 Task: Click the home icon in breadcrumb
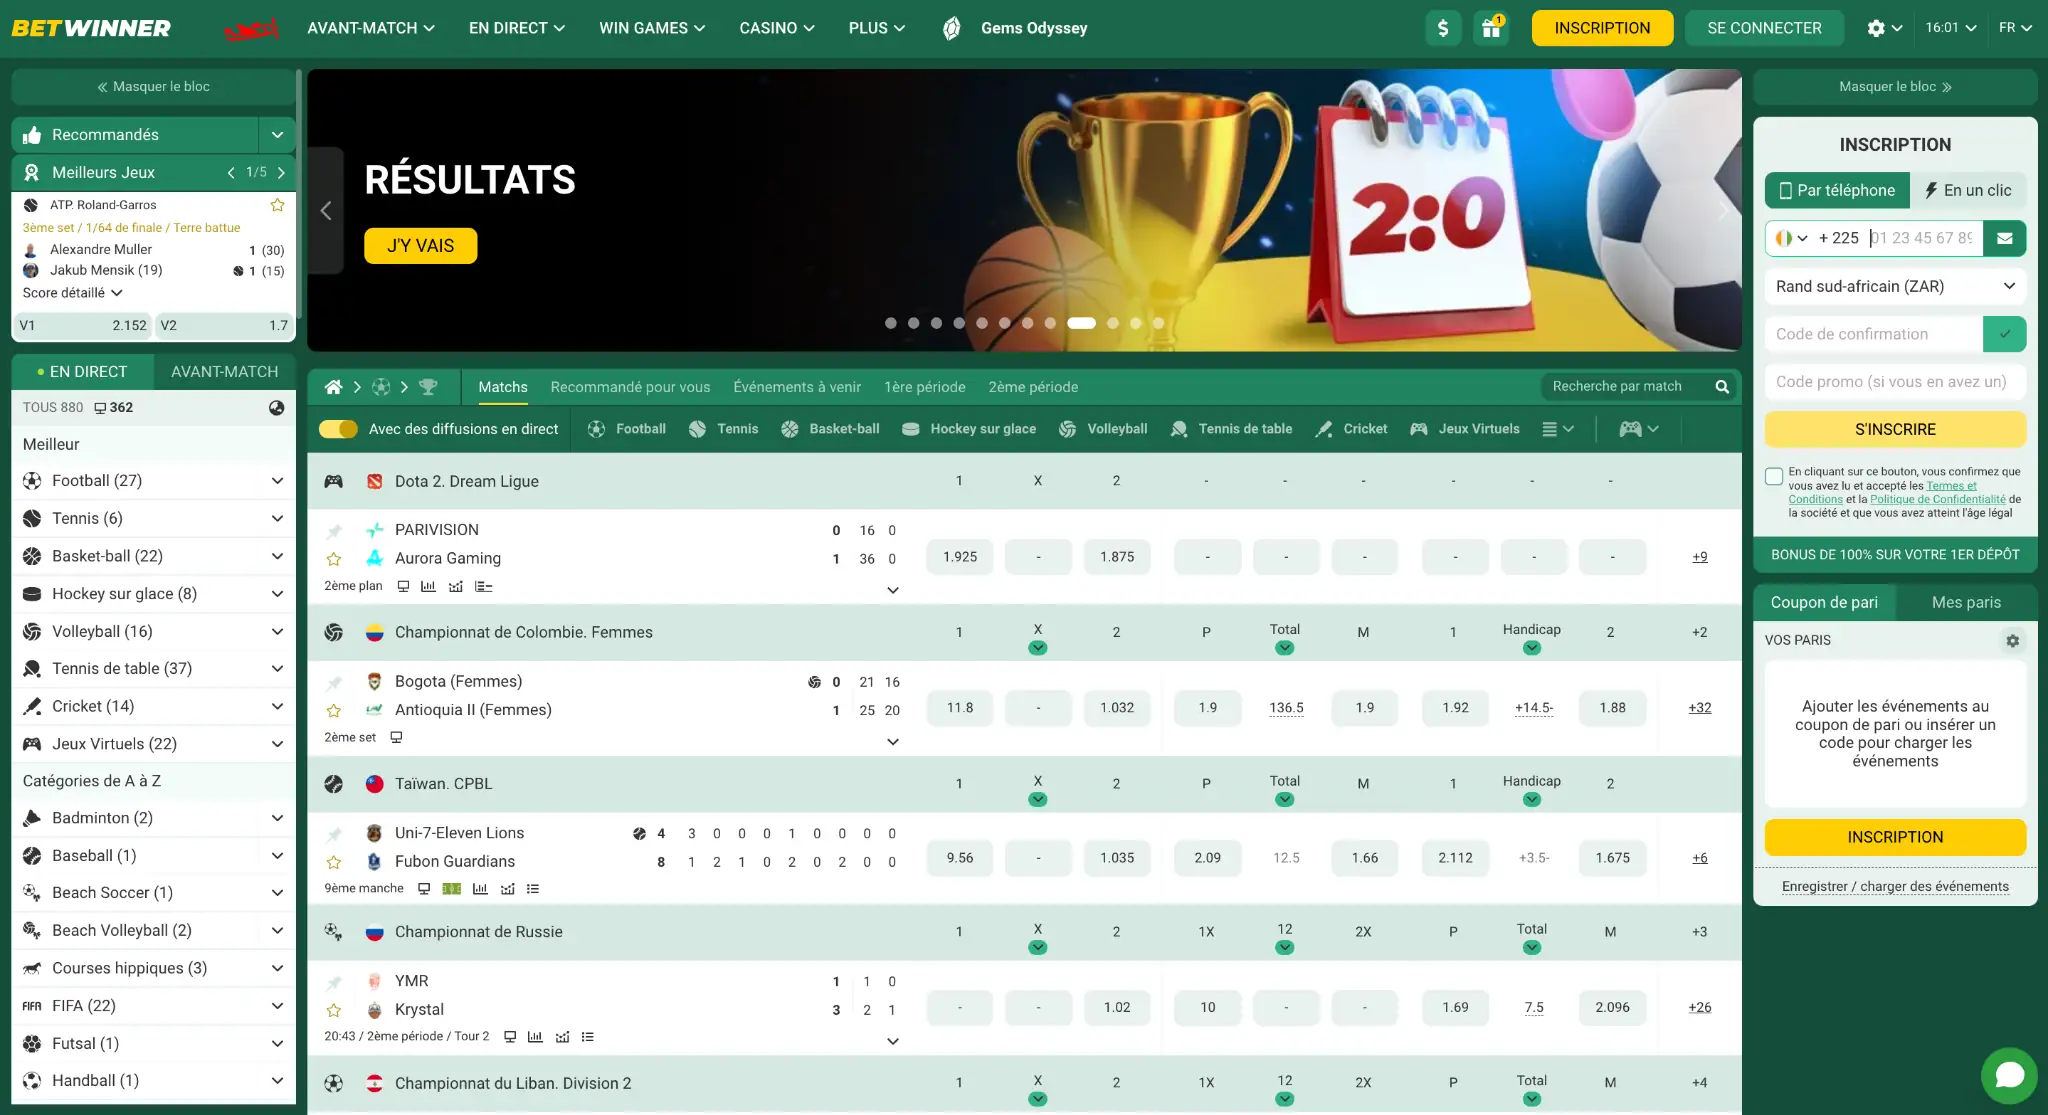click(333, 387)
